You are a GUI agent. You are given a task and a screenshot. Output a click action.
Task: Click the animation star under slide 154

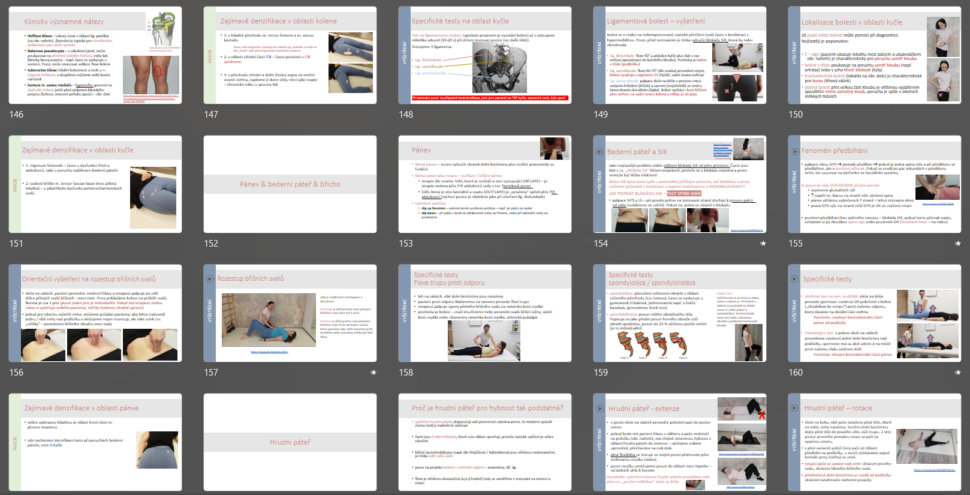click(764, 243)
